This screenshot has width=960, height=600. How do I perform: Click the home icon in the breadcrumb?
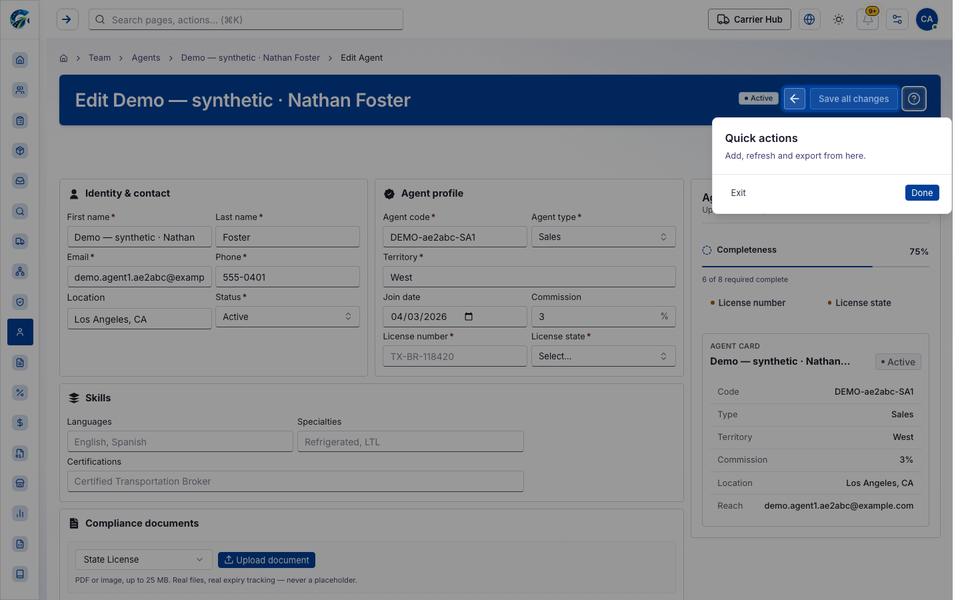point(64,58)
